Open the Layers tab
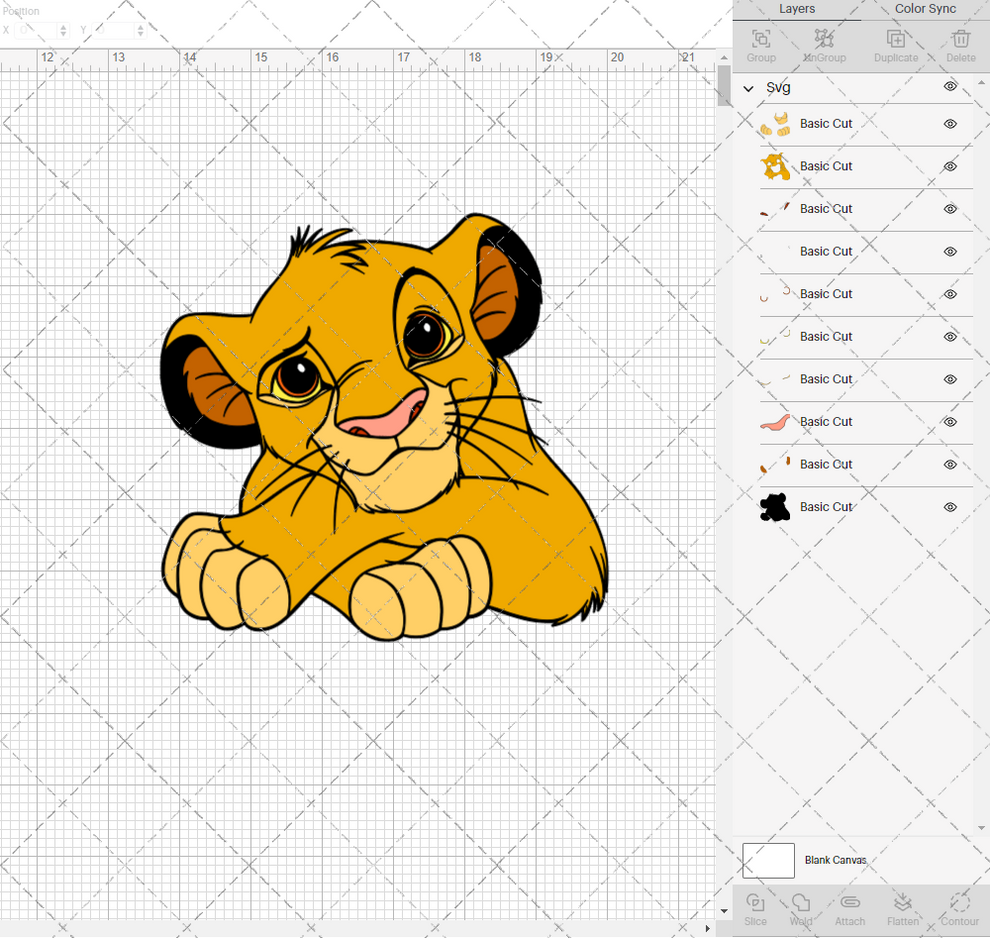 (797, 9)
